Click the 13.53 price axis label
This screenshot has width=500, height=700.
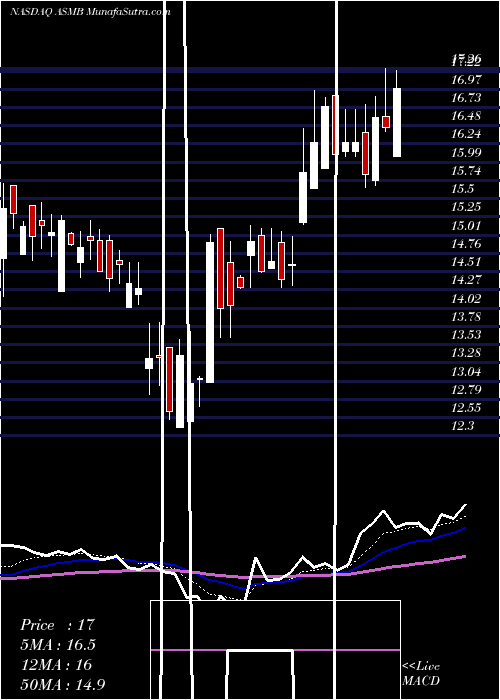point(467,335)
